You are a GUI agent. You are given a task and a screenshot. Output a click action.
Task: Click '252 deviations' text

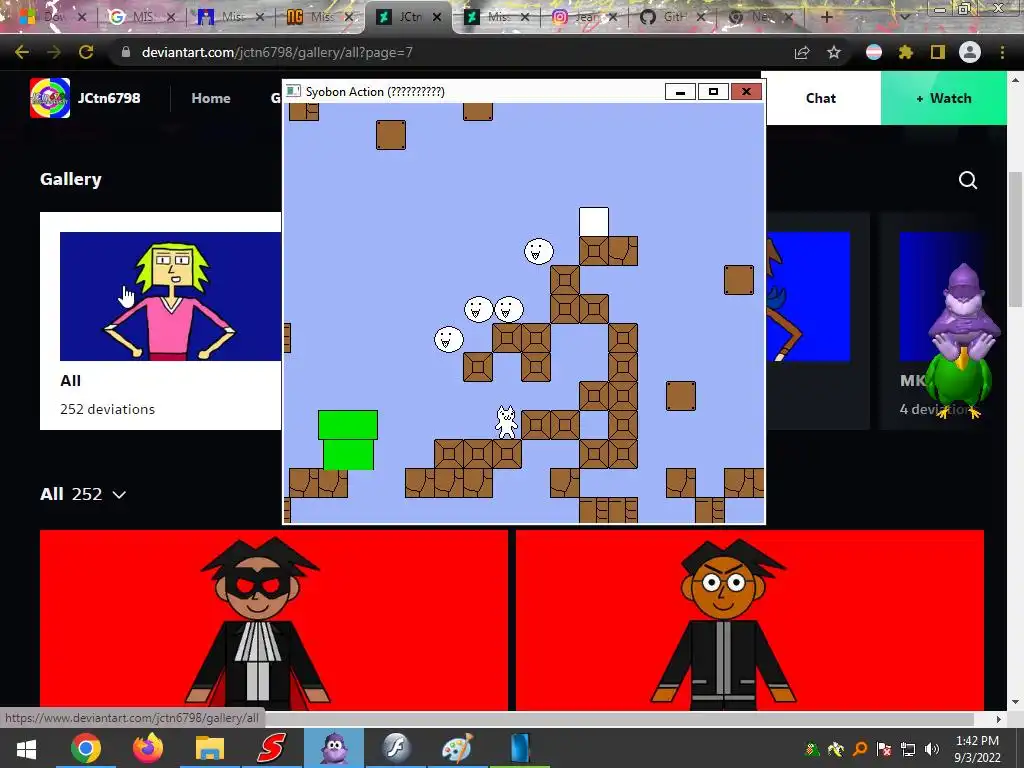[x=108, y=409]
